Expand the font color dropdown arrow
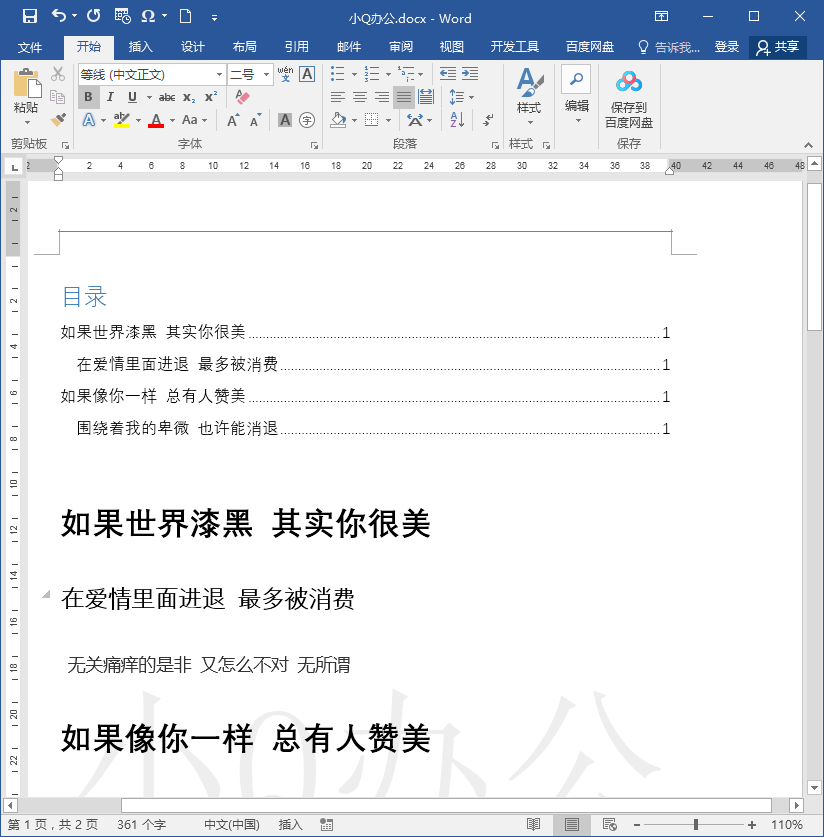This screenshot has height=837, width=824. click(x=172, y=120)
